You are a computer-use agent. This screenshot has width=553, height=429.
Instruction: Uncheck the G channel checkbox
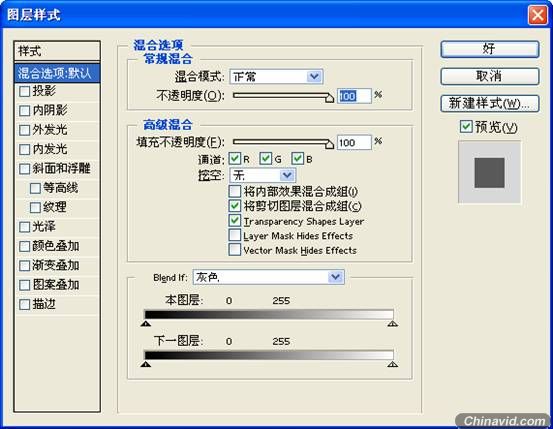(266, 159)
